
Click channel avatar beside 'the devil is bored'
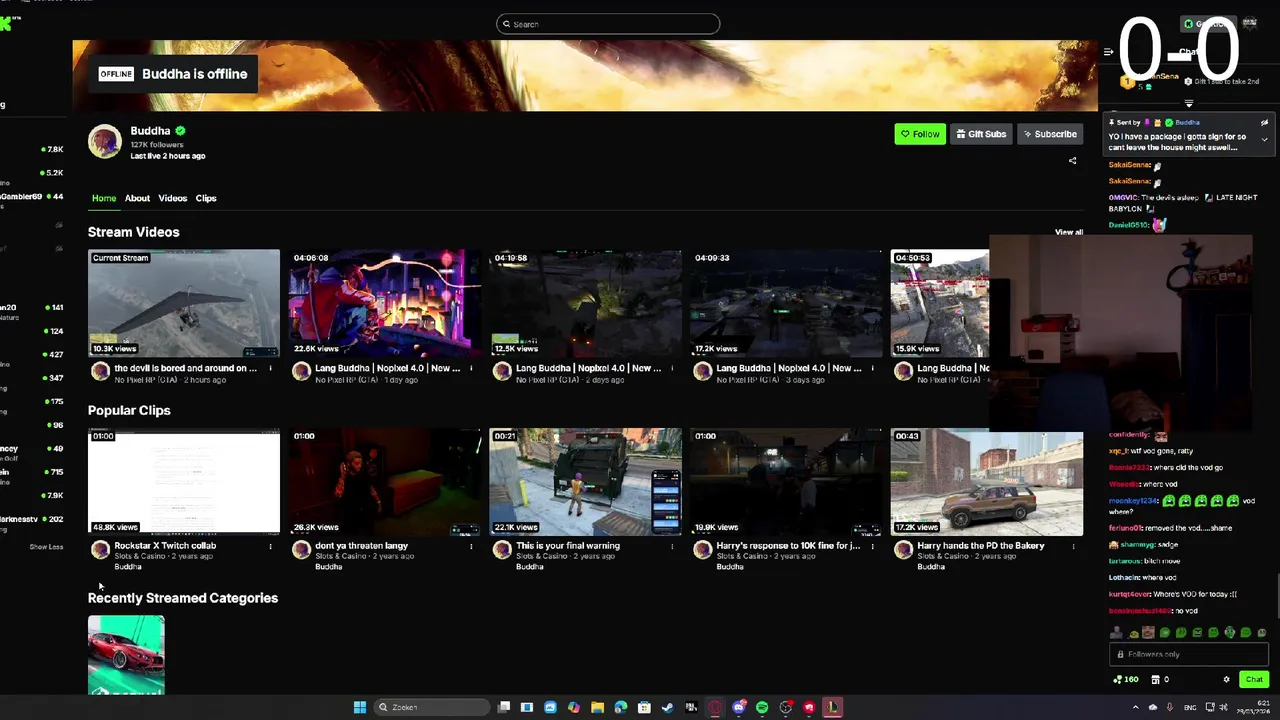100,372
